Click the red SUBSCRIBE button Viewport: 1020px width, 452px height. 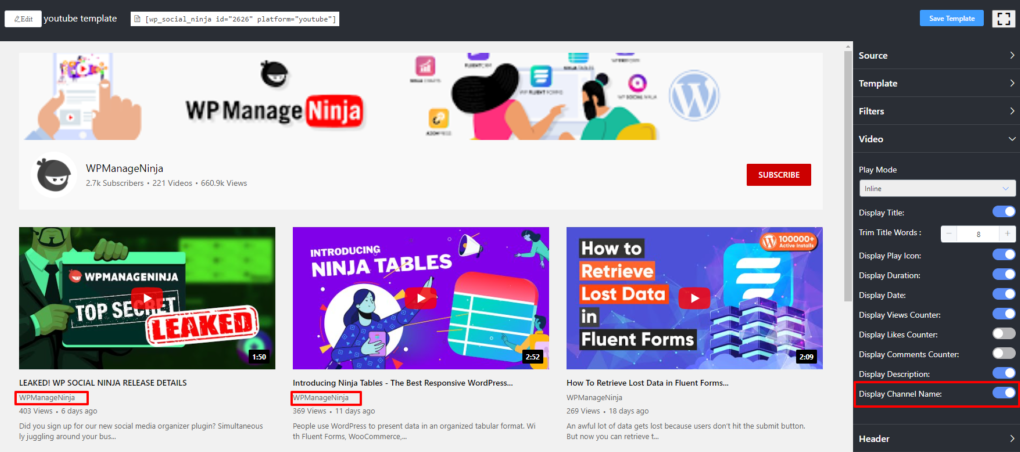(779, 175)
